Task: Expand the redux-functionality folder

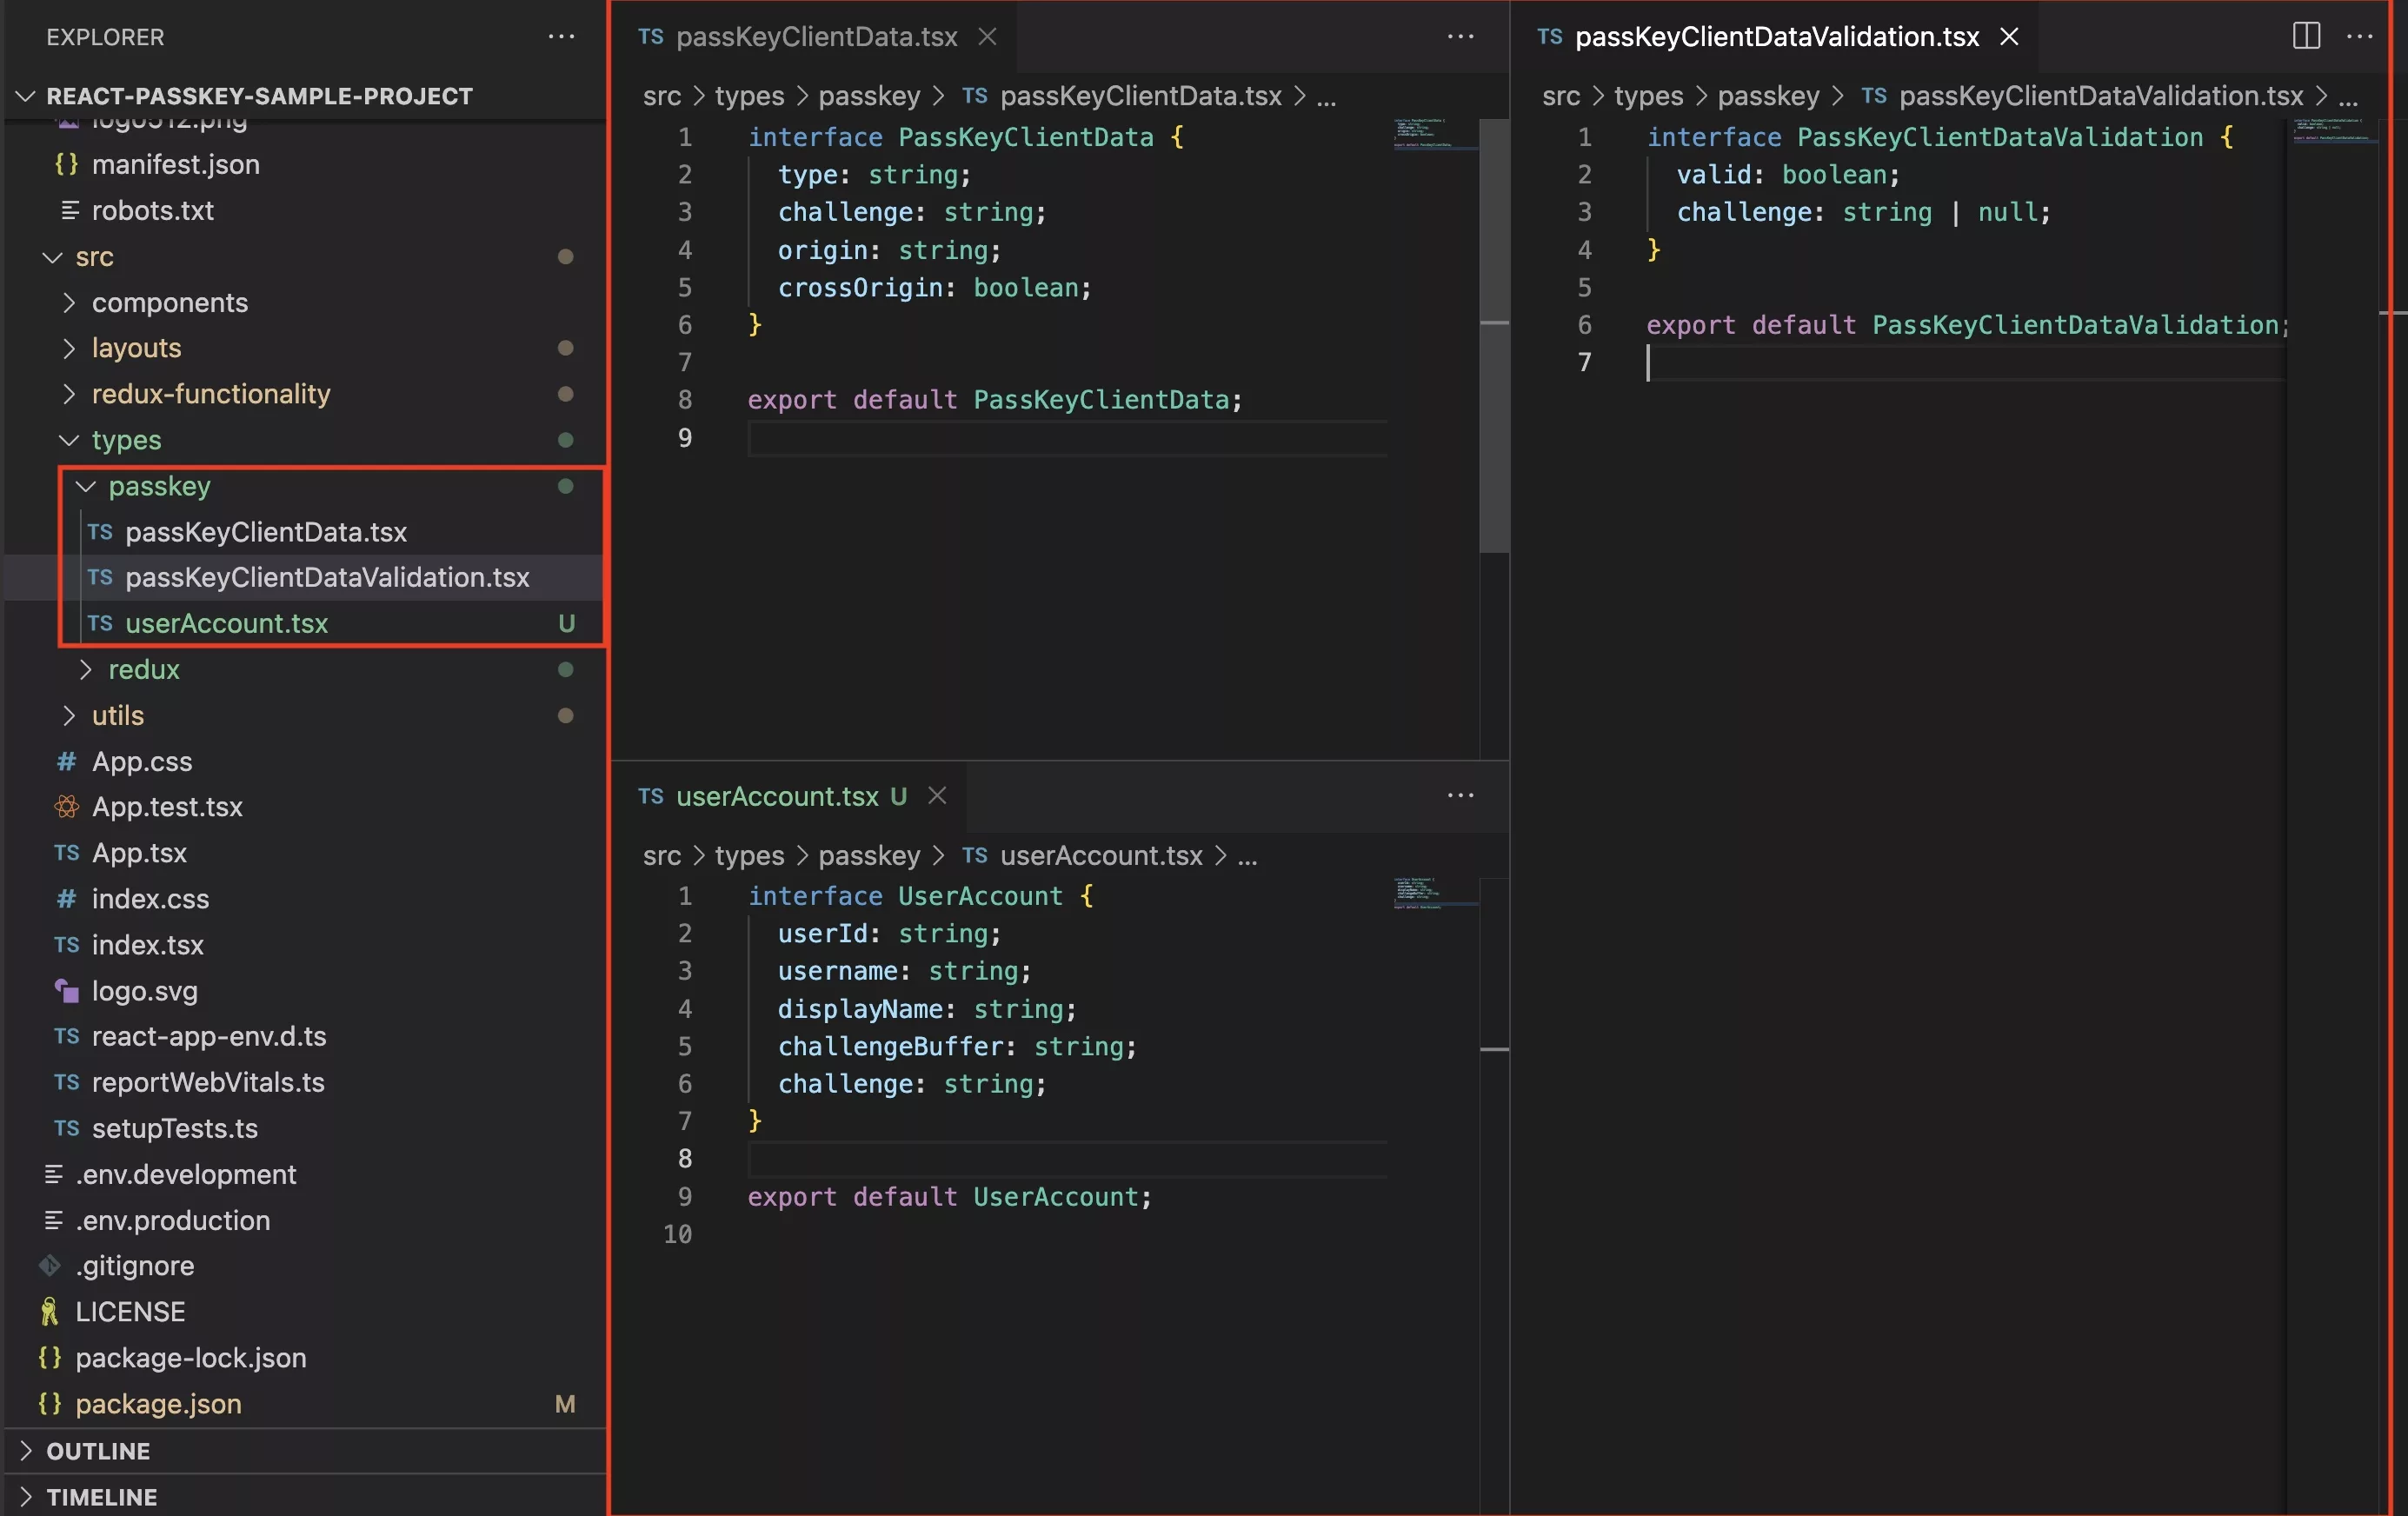Action: 68,394
